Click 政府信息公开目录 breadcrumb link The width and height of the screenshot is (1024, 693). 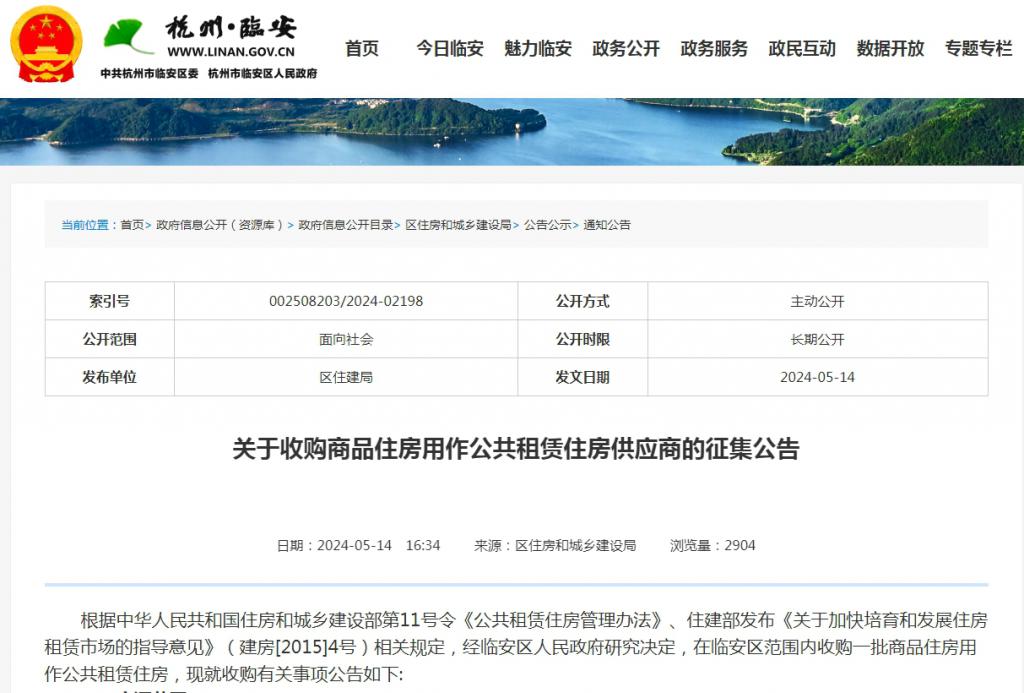346,225
